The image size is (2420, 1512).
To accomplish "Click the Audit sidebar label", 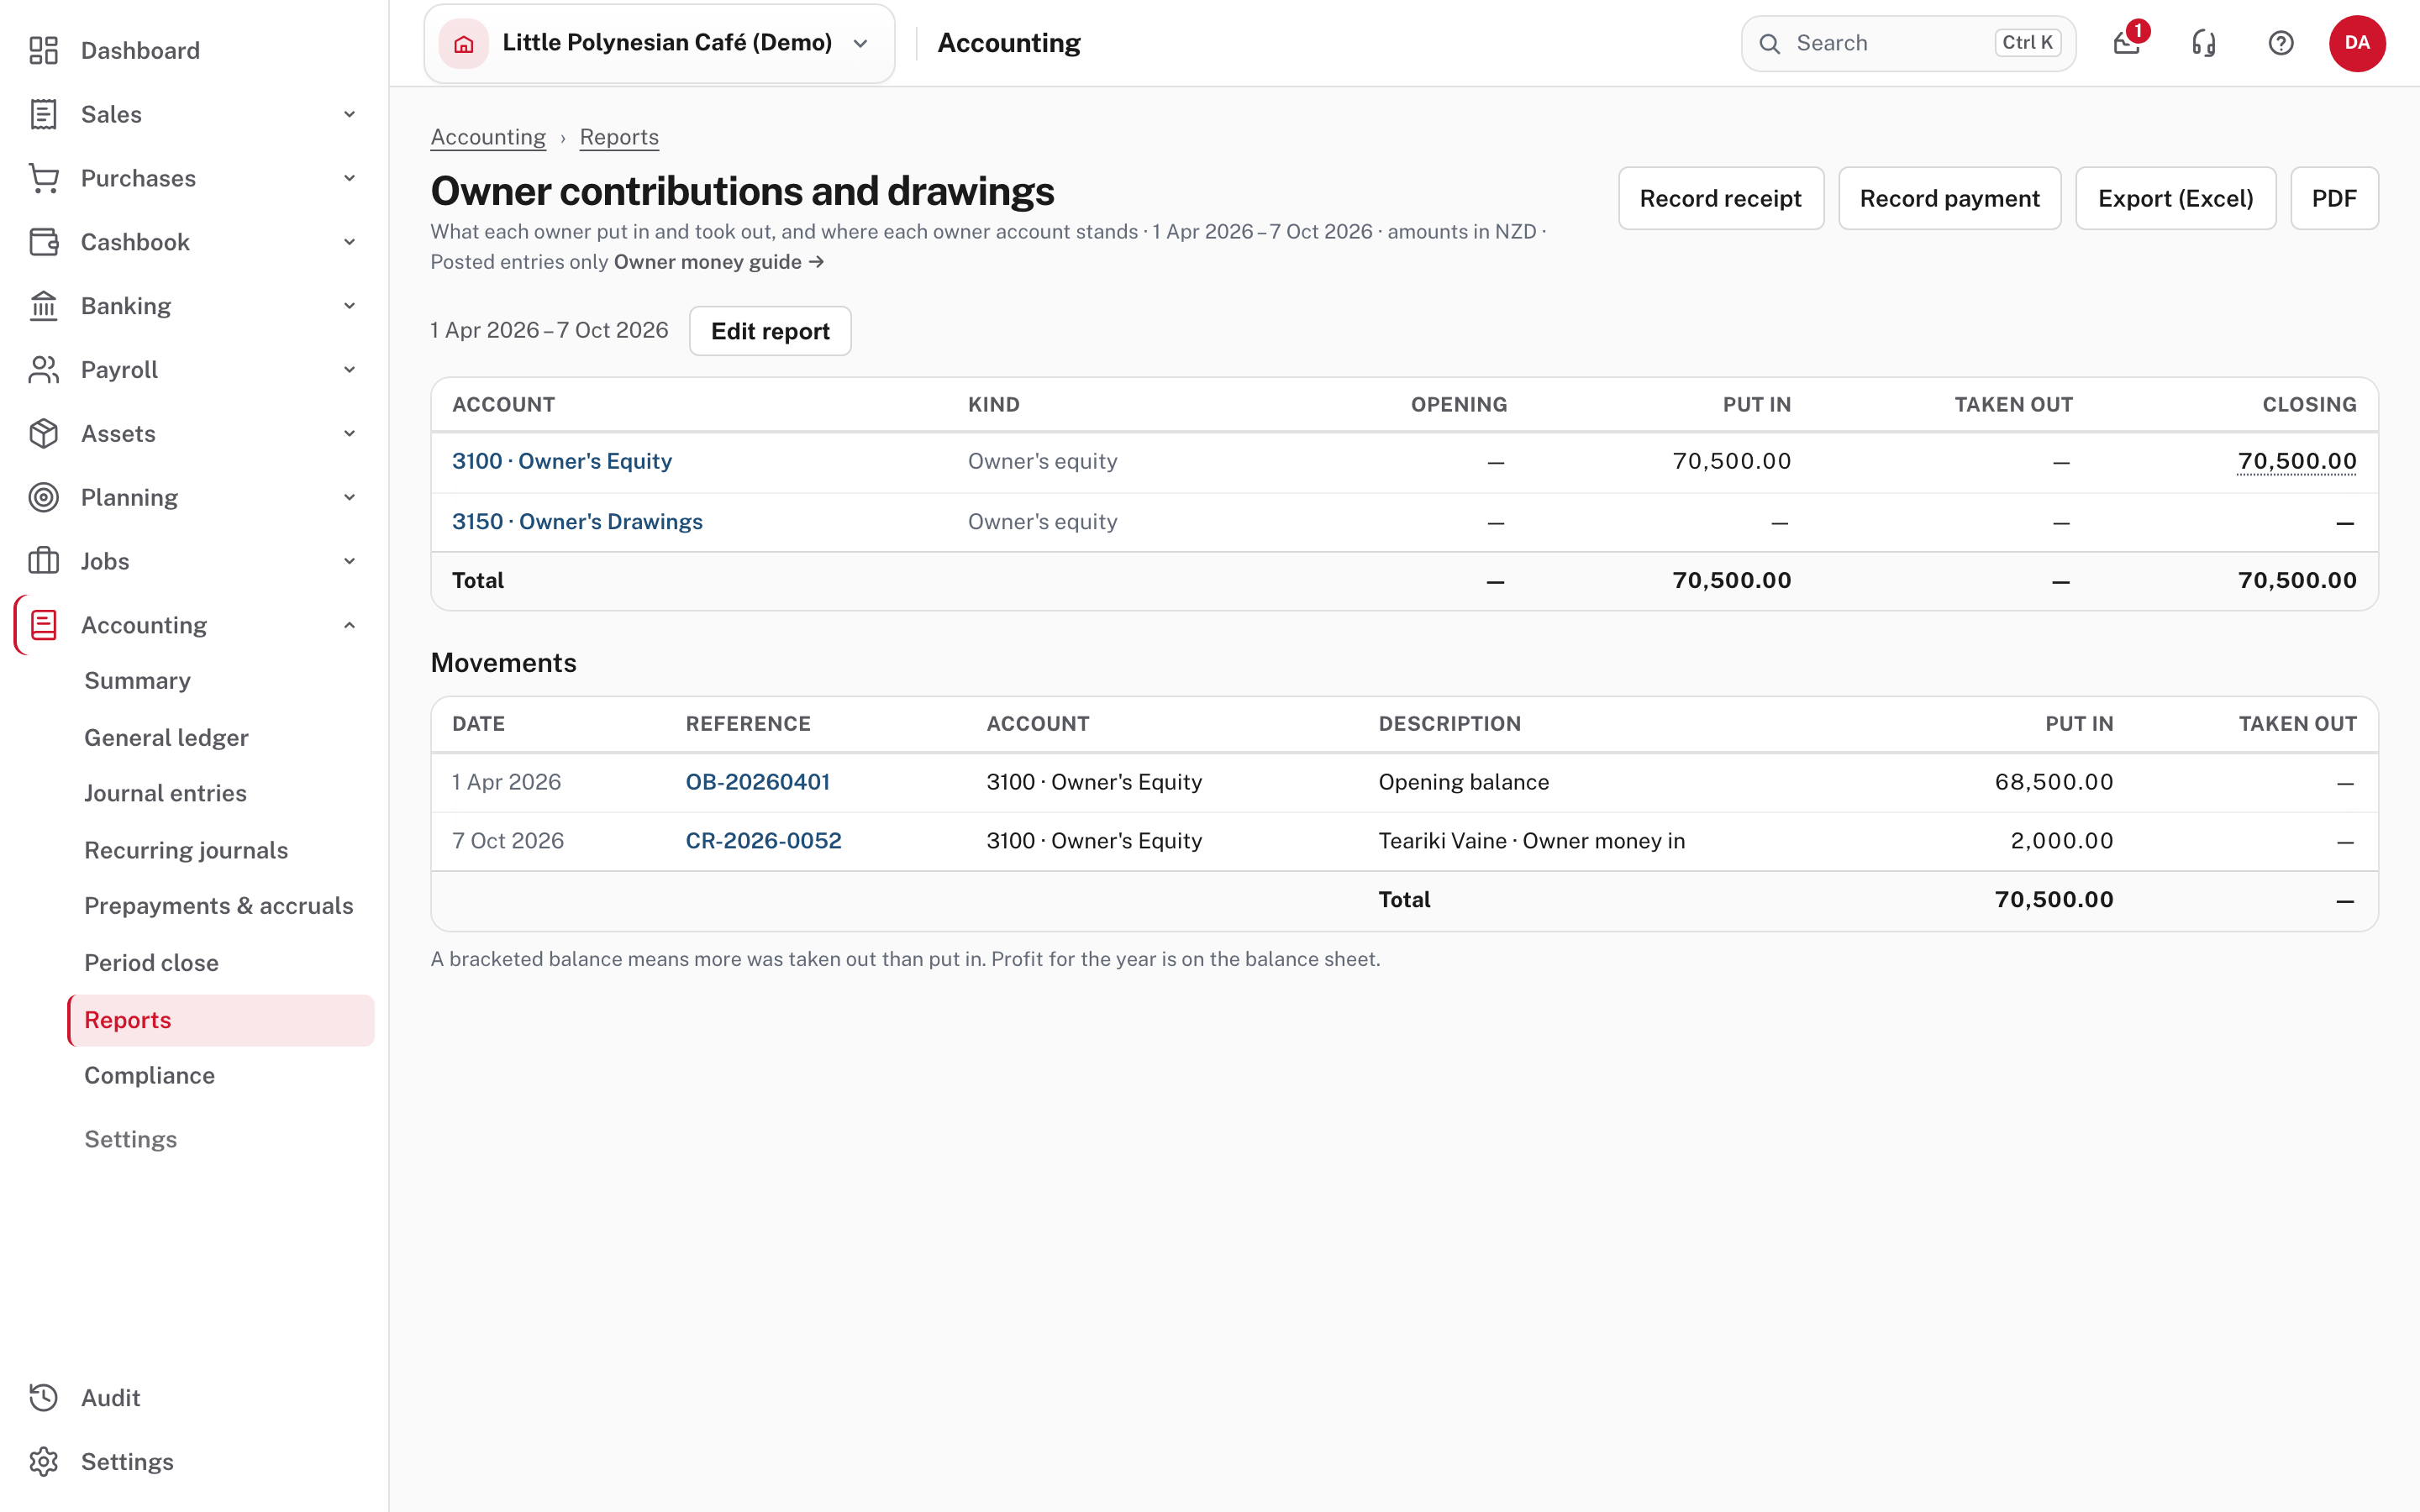I will 110,1397.
